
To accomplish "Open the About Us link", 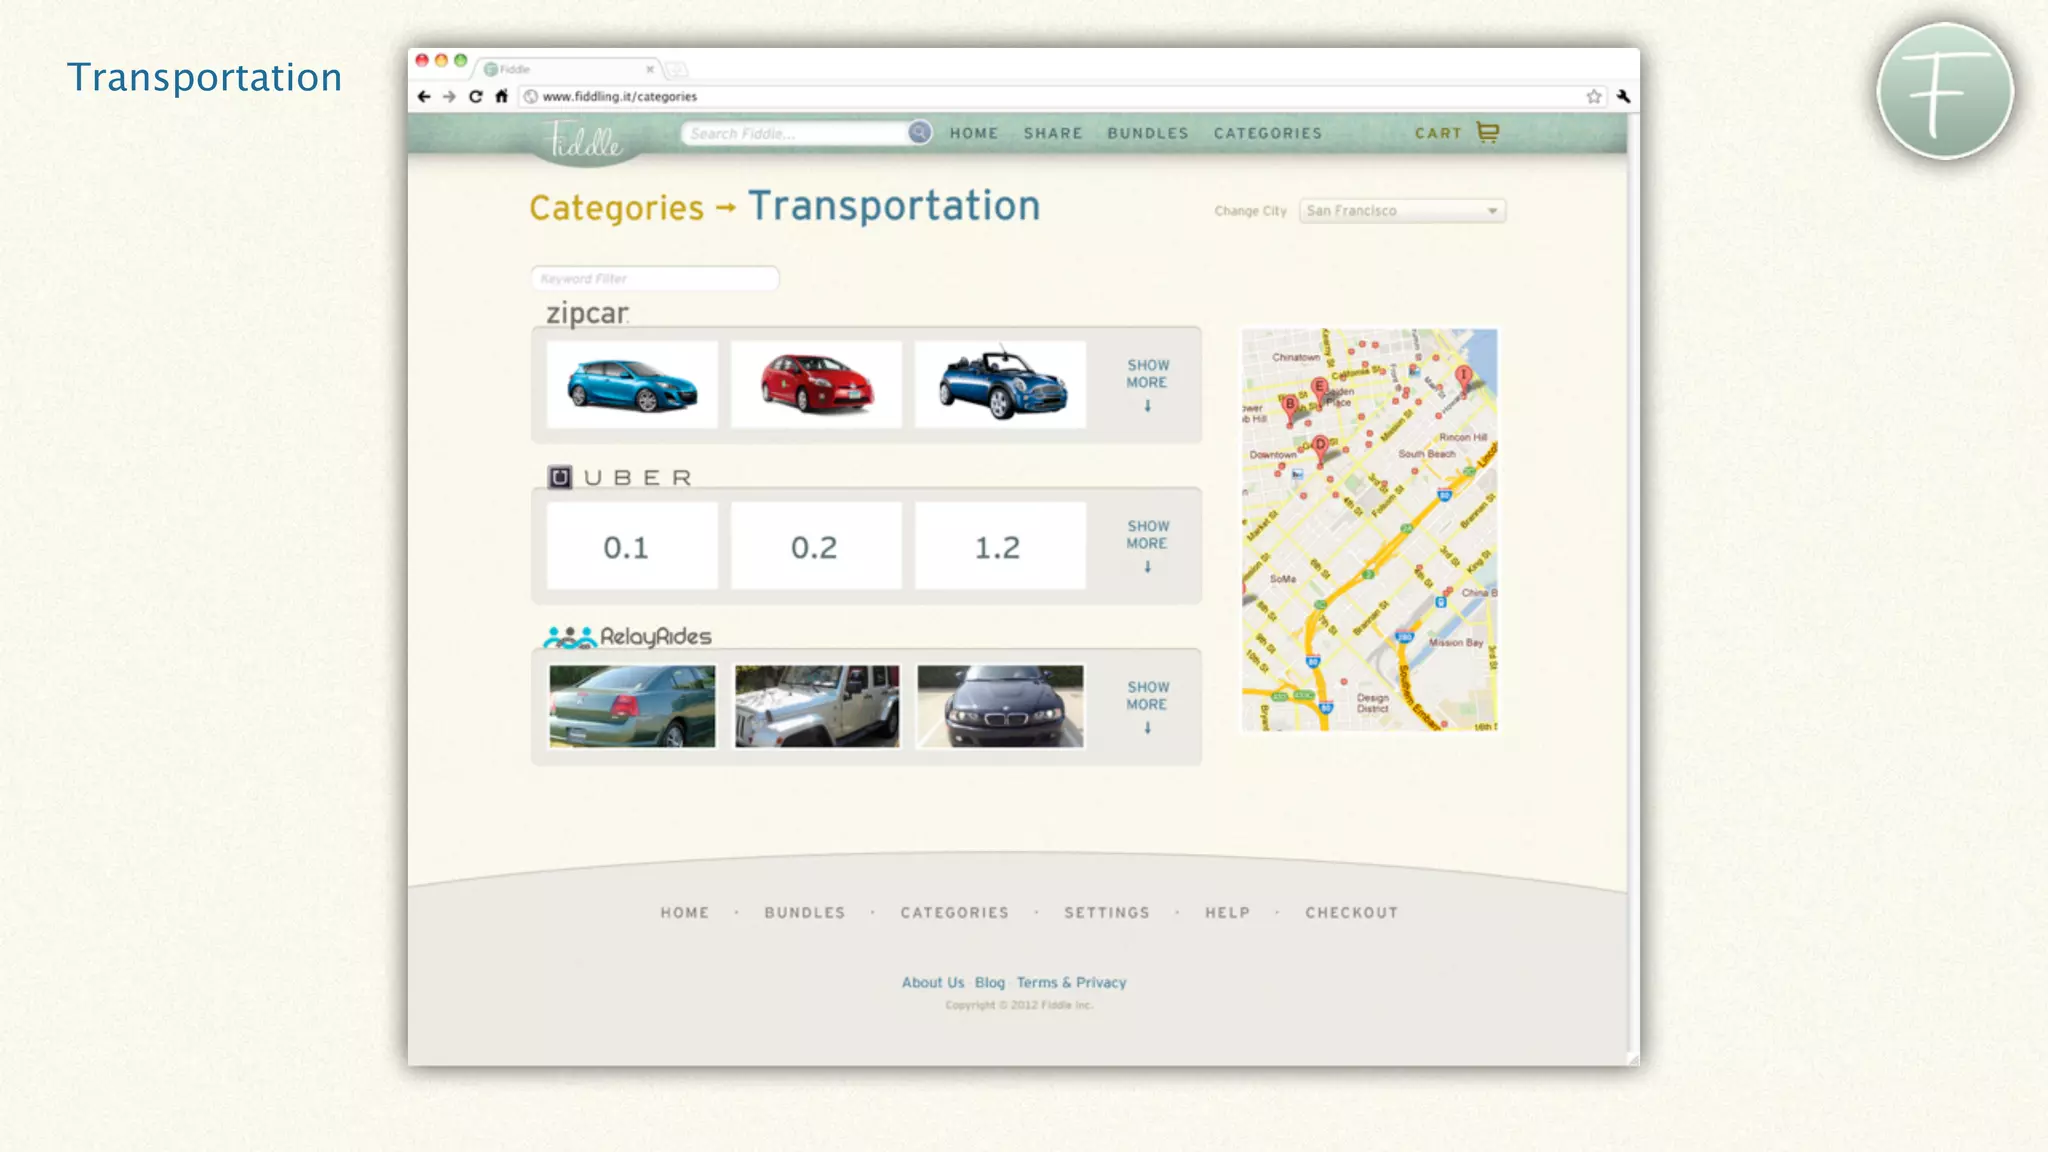I will (x=933, y=983).
